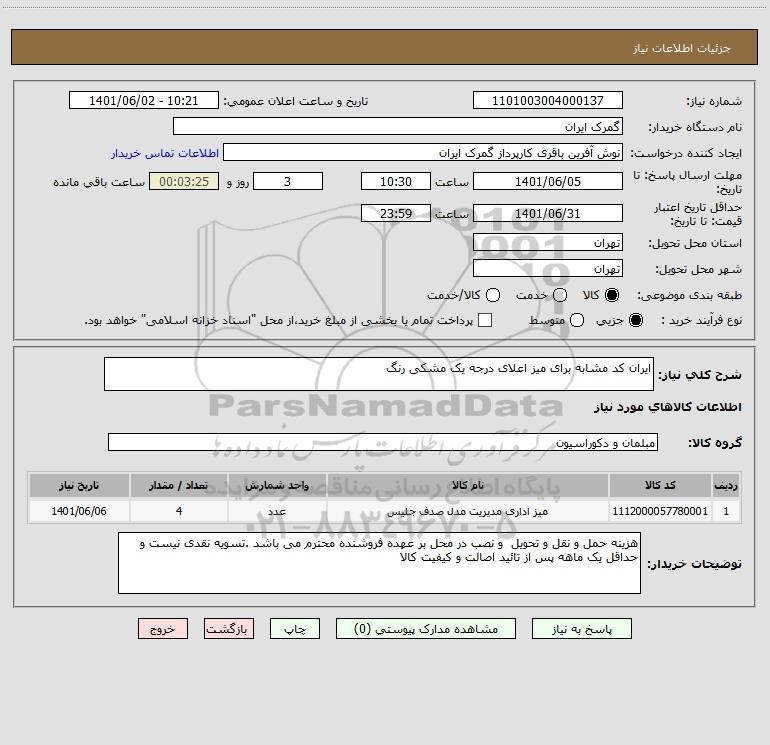Click the delivery city field تهران

click(548, 269)
